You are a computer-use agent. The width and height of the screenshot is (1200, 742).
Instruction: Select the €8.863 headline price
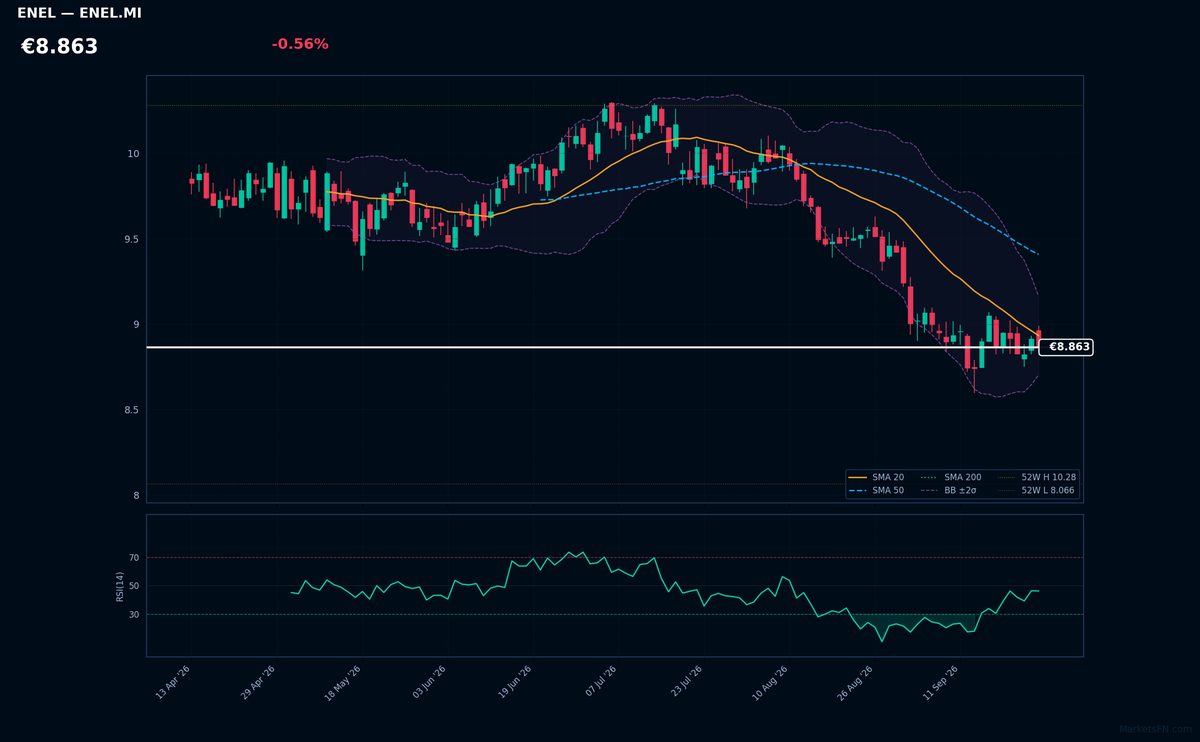[59, 47]
